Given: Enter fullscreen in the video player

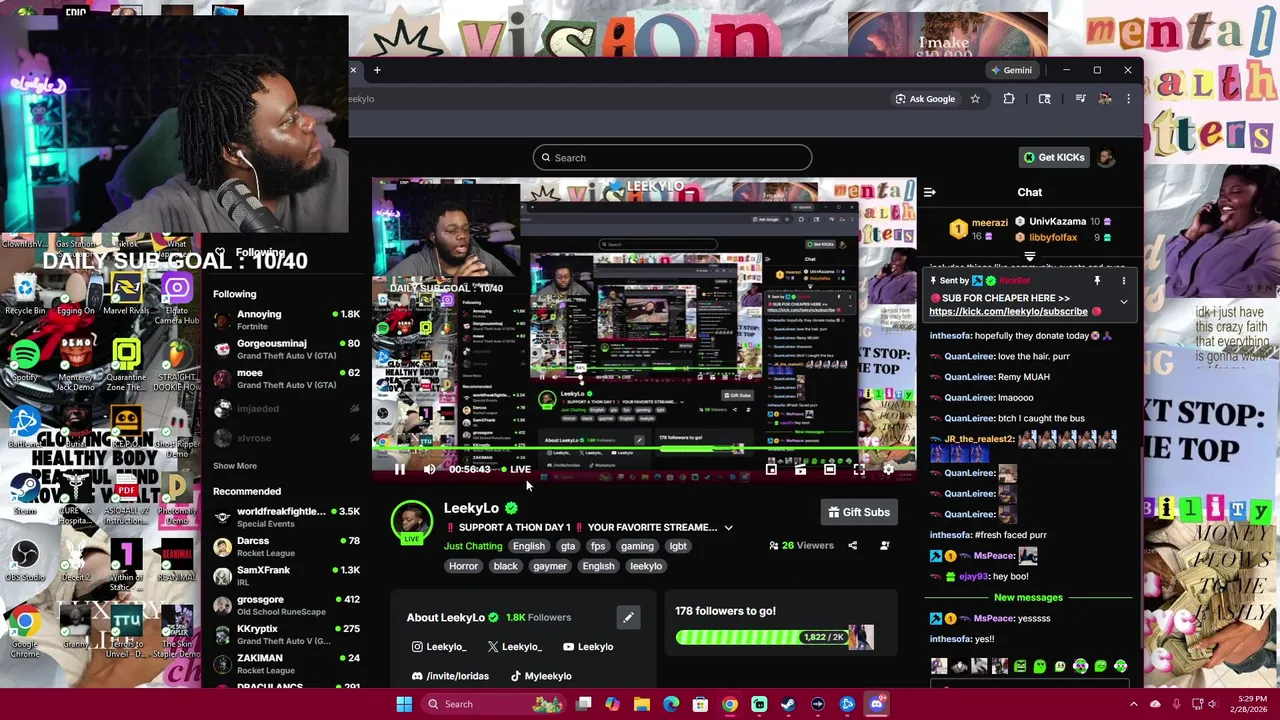Looking at the screenshot, I should tap(859, 469).
